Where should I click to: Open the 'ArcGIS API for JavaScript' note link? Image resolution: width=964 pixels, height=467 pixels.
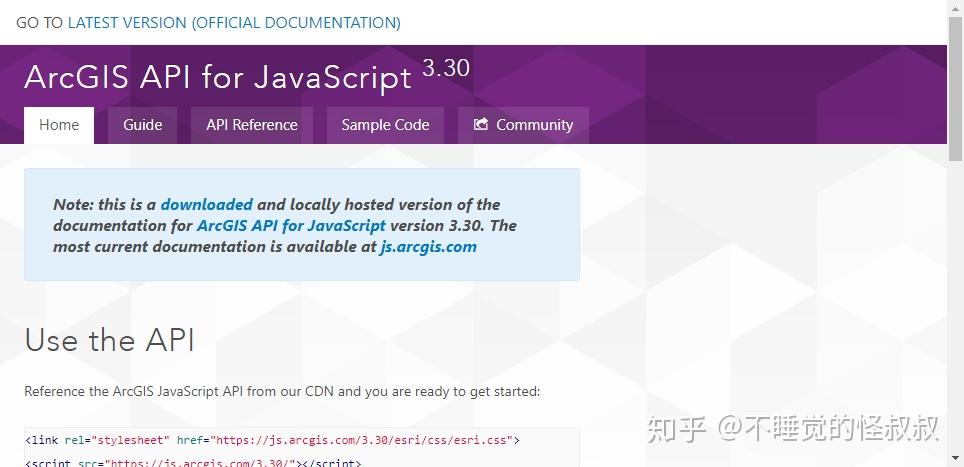[291, 226]
